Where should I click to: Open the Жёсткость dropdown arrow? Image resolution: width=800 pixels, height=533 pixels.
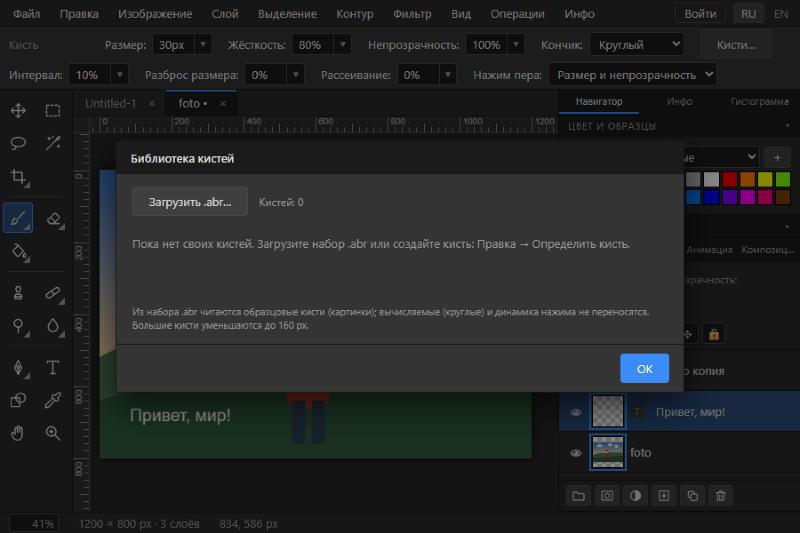click(x=342, y=44)
